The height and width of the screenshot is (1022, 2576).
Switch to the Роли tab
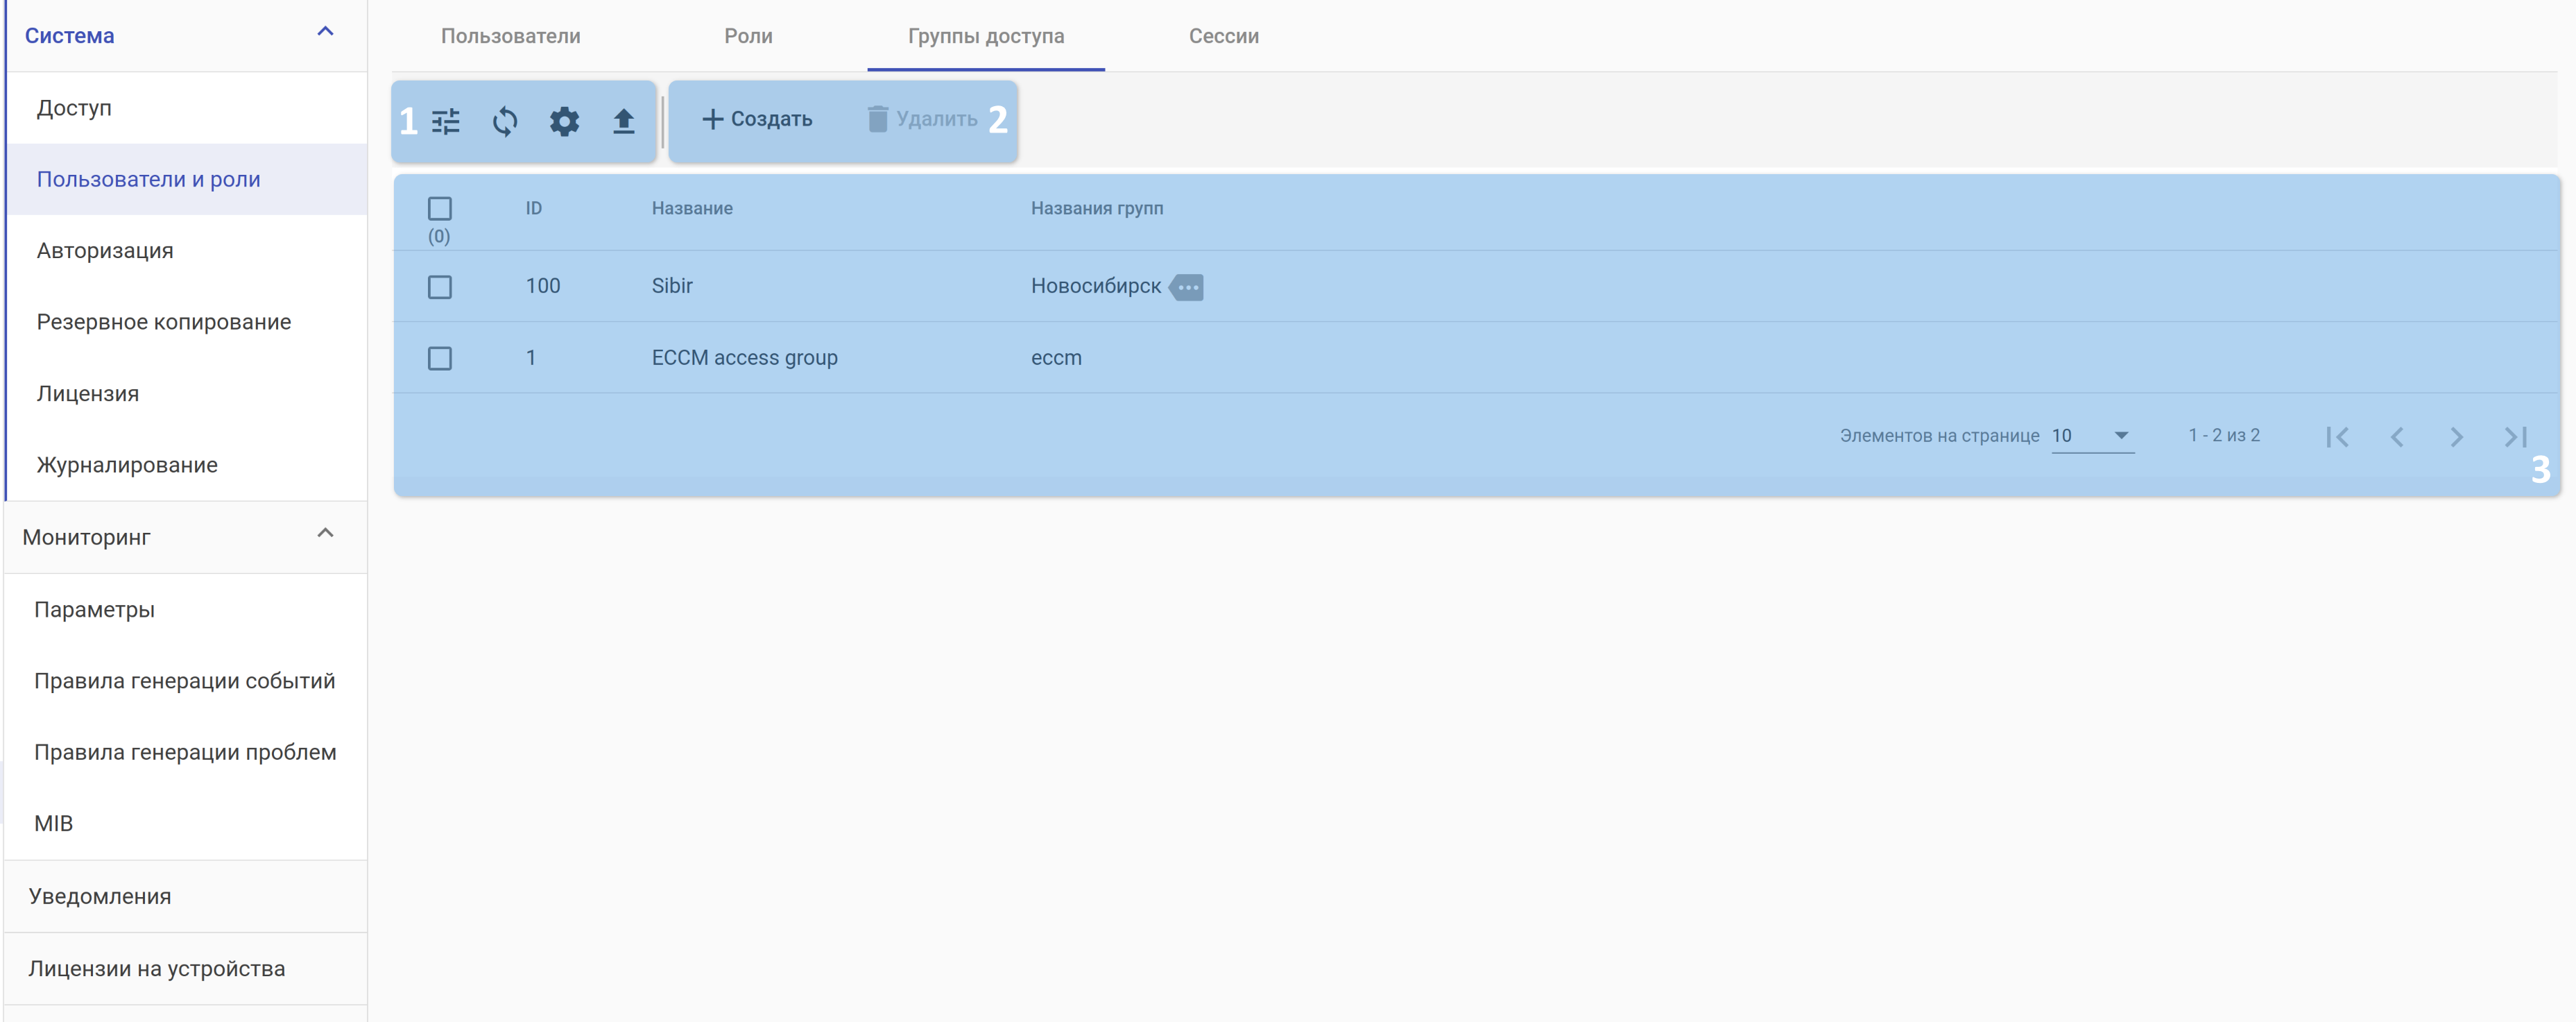(748, 36)
